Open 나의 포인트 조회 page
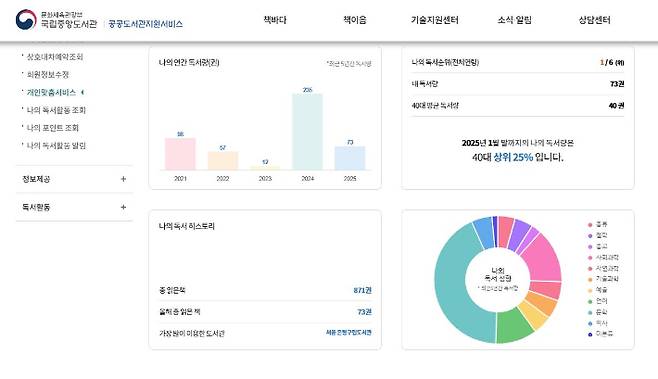This screenshot has height=379, width=658. coord(52,128)
